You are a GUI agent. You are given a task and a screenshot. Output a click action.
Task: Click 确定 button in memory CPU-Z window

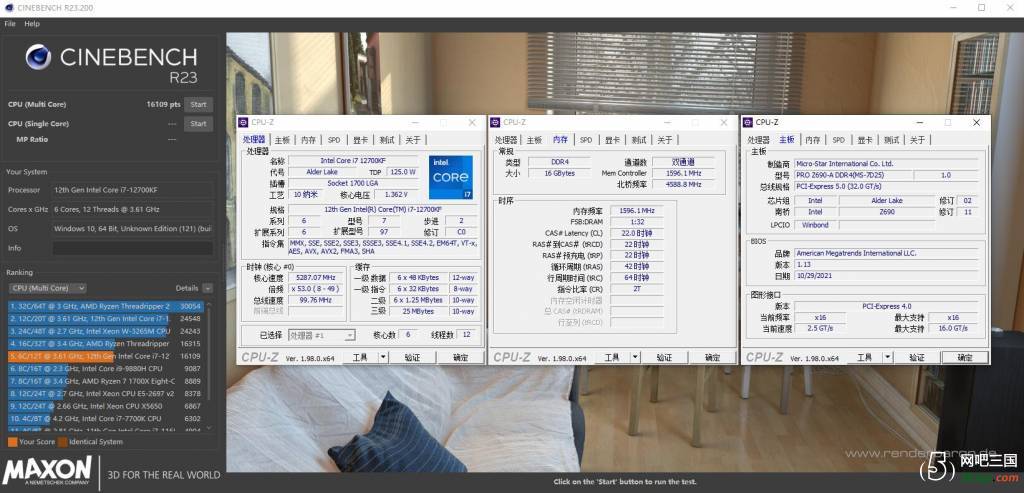tap(712, 357)
